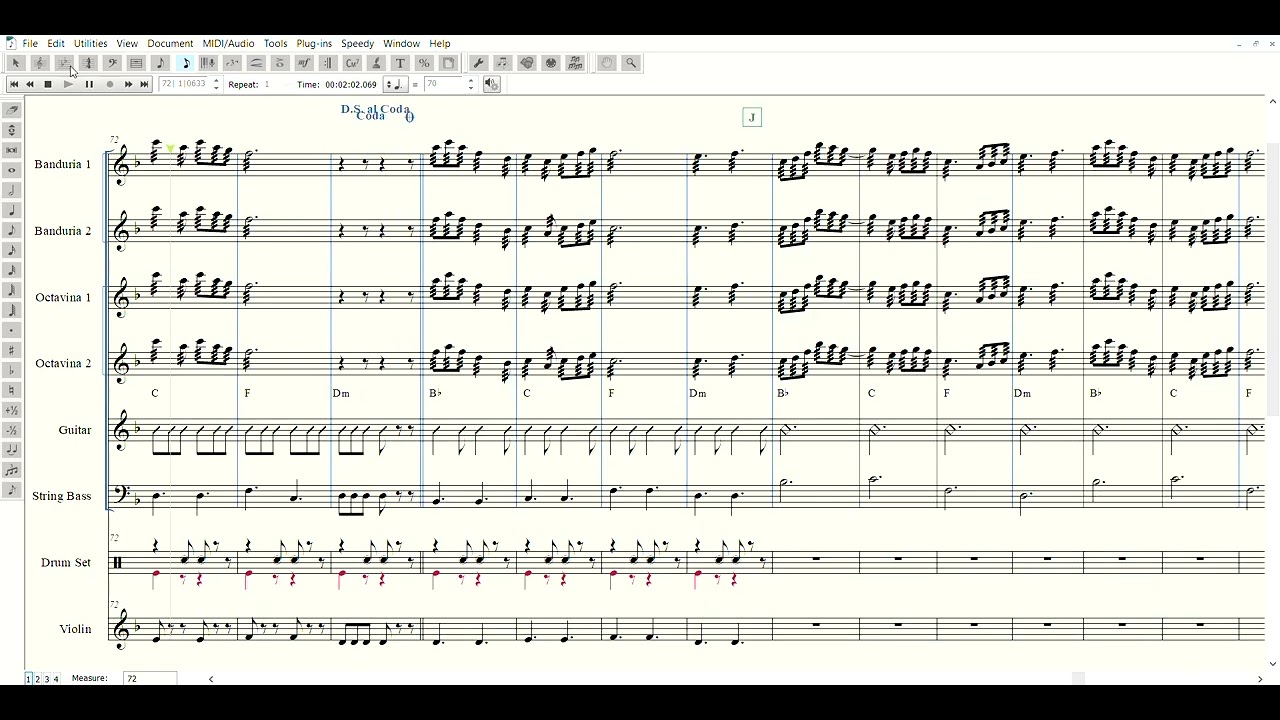Select the Expression mf tool

304,63
